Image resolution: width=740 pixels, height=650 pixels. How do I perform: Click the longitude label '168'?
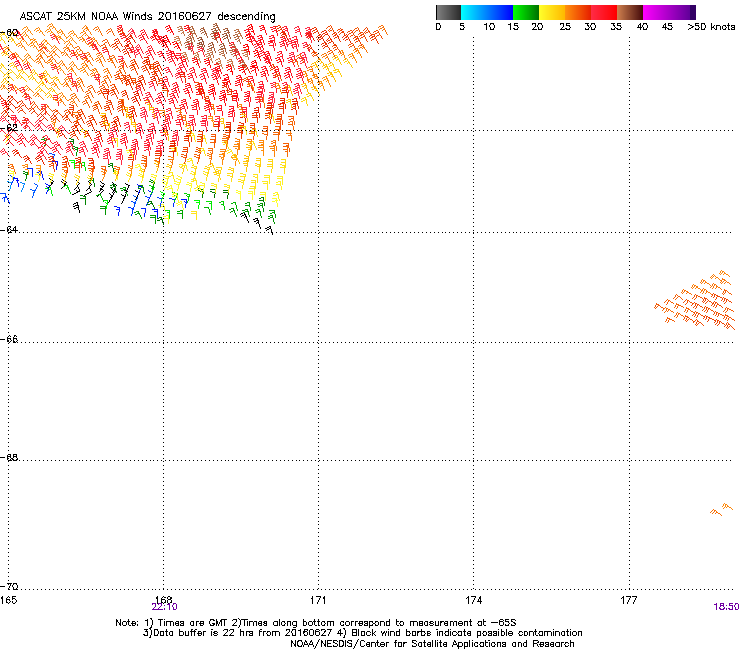point(163,600)
